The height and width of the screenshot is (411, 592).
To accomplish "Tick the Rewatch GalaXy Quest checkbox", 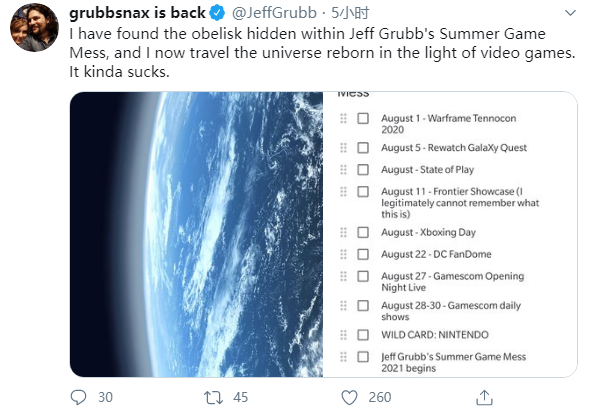I will [x=363, y=148].
